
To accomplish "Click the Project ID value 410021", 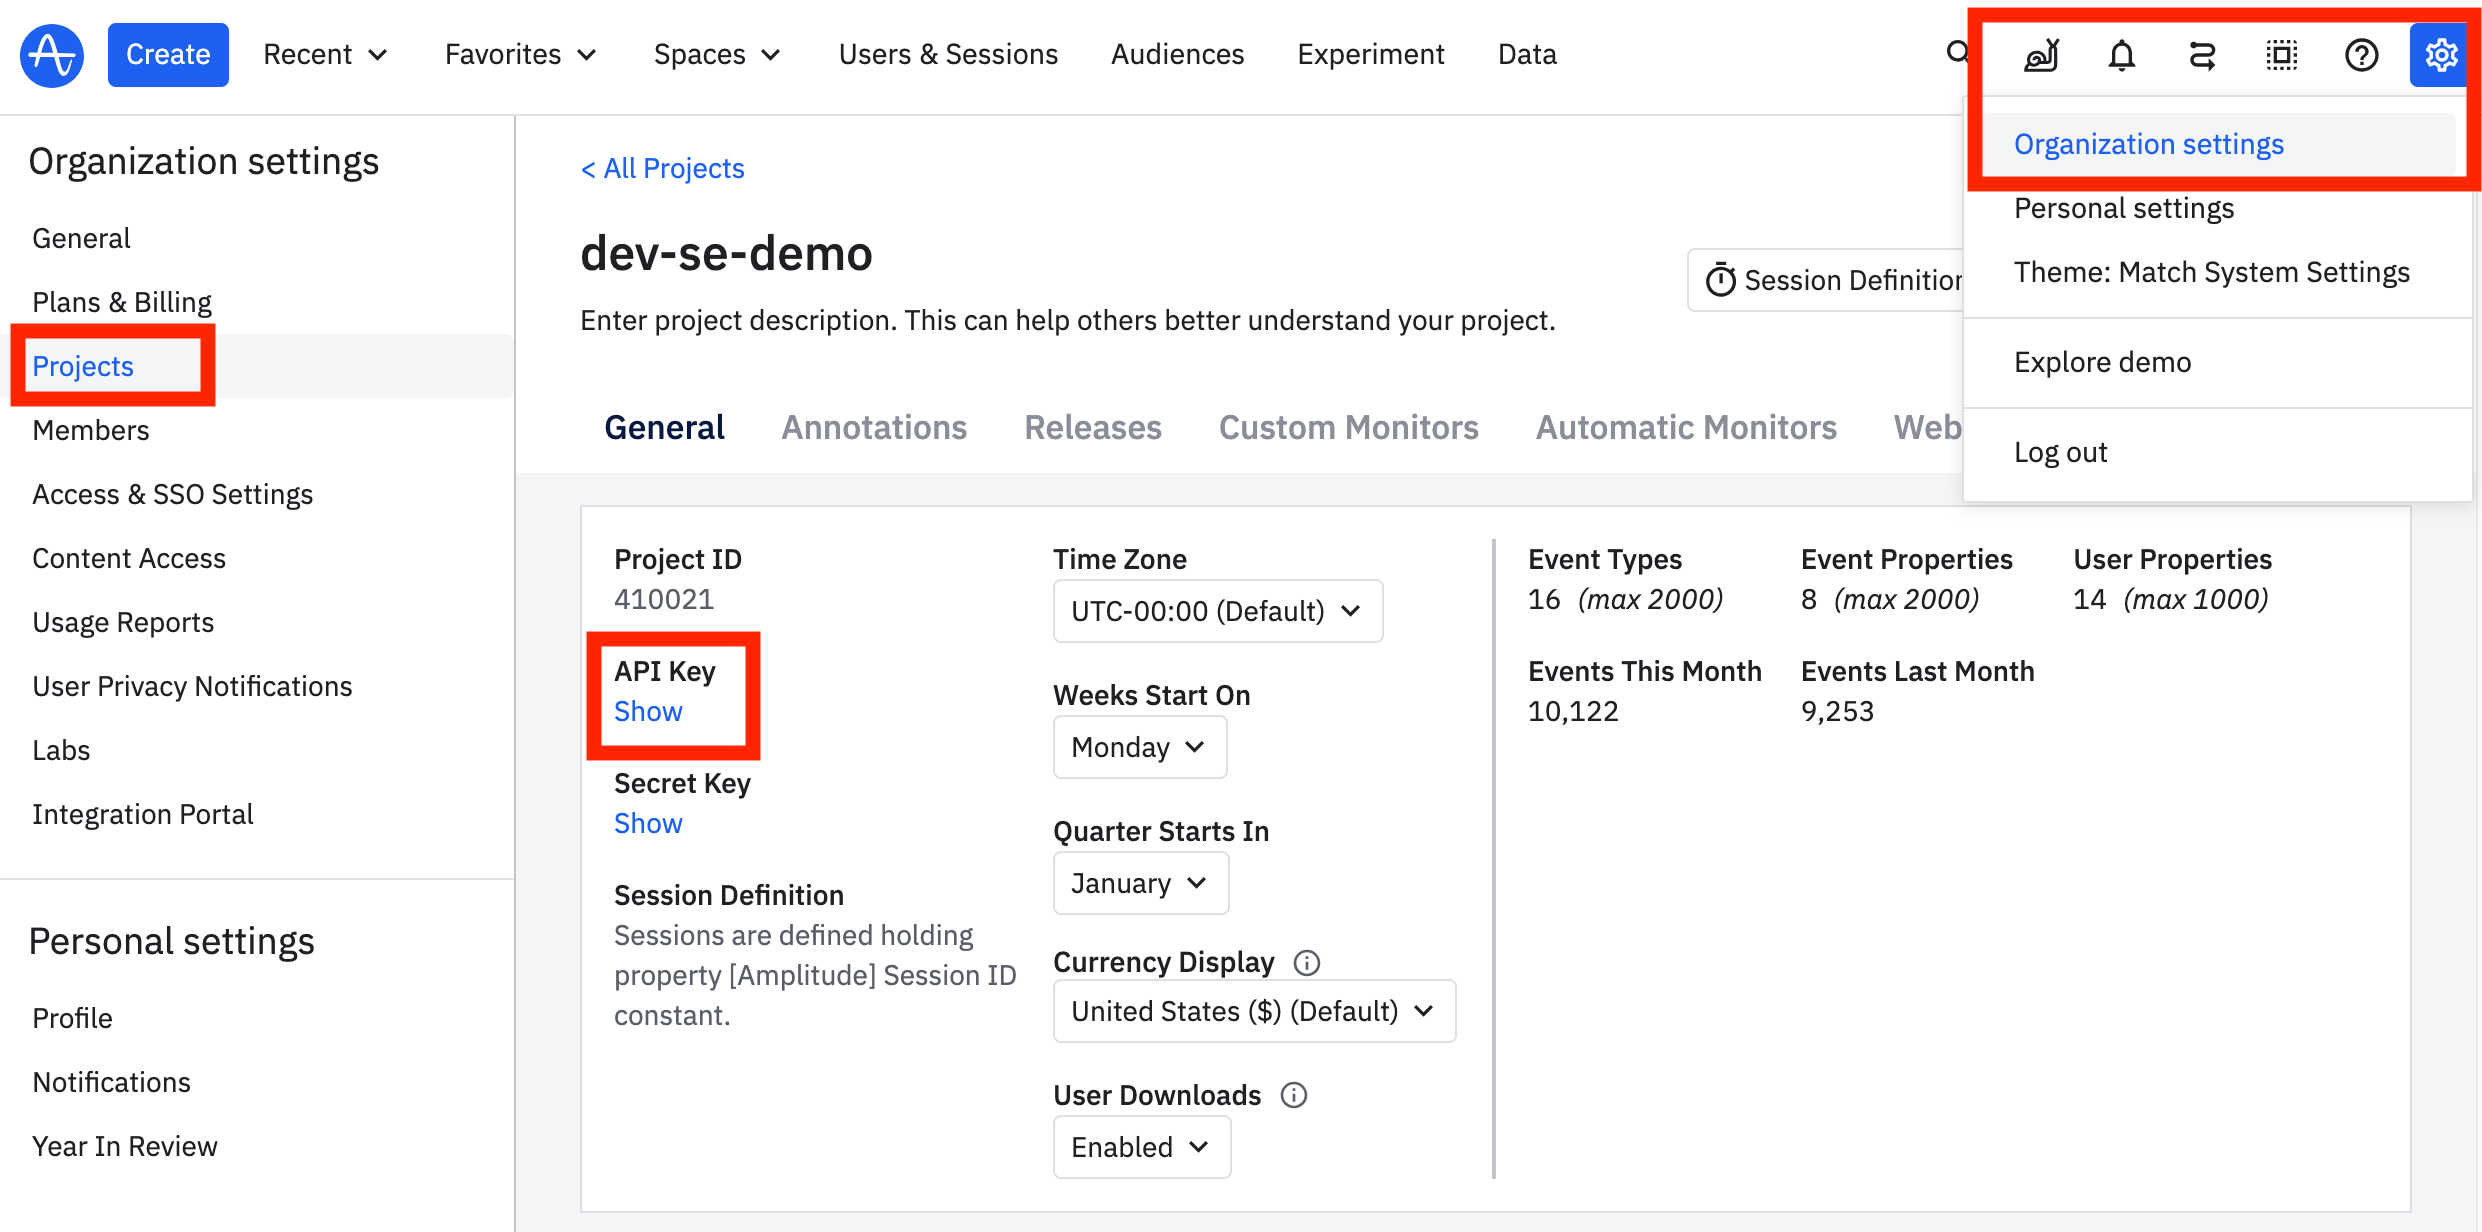I will [x=664, y=599].
